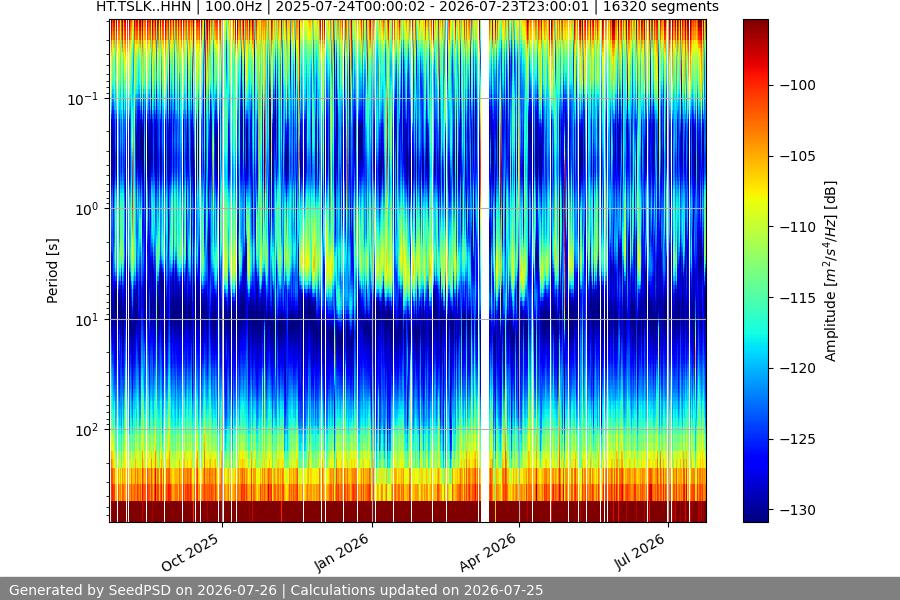Select the 'Jul 2026' x-axis tick label
This screenshot has width=900, height=600.
pos(640,552)
